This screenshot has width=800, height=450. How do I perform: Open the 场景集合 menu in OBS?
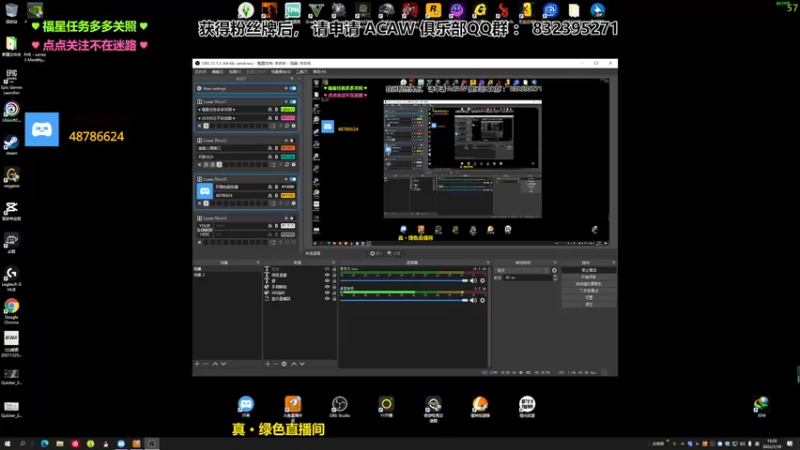(x=281, y=72)
